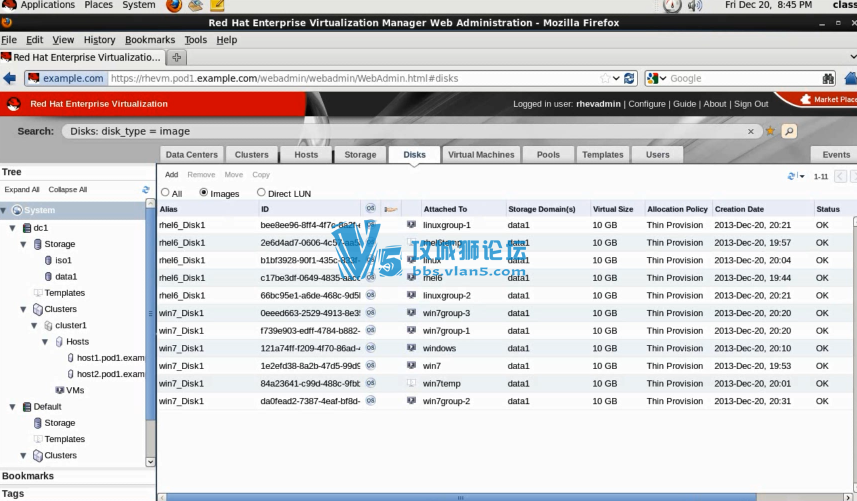Click the iso1 storage domain icon
The image size is (857, 501).
pyautogui.click(x=48, y=261)
